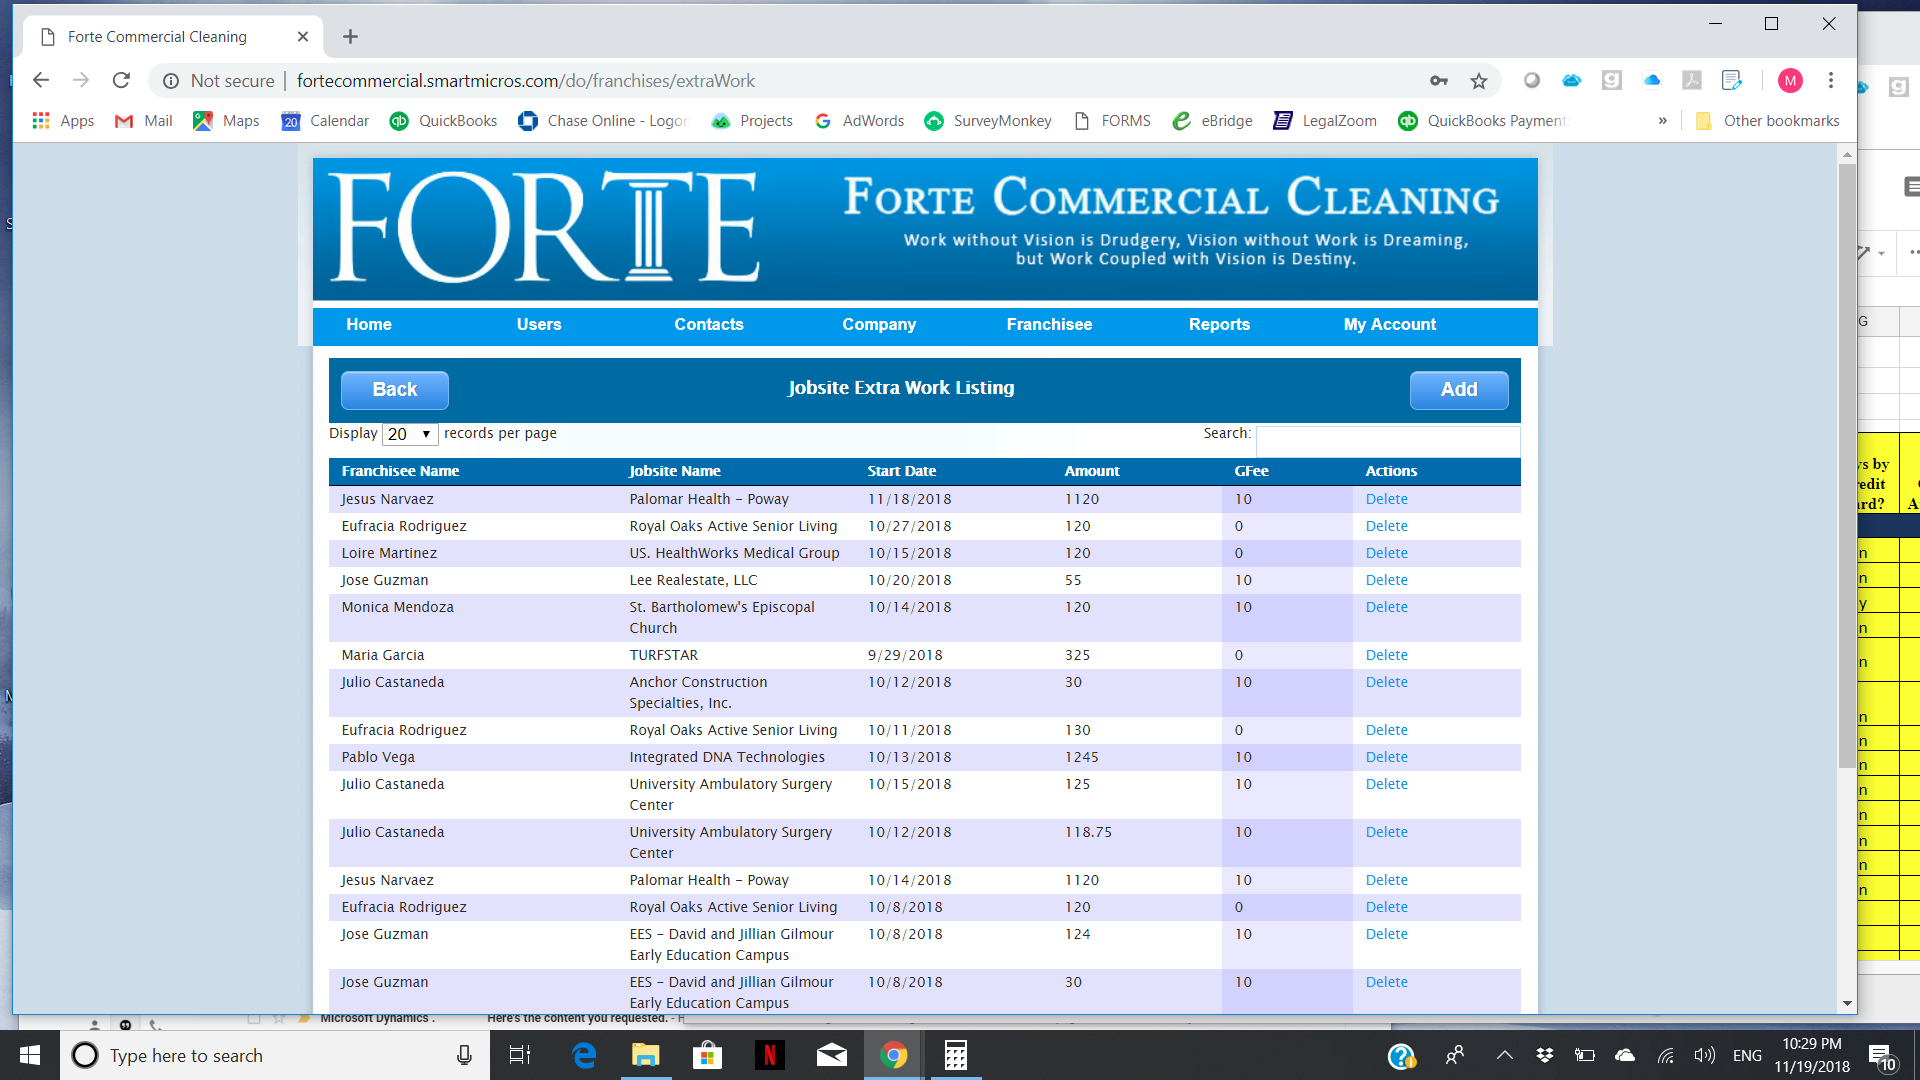Open the profile avatar M icon
The width and height of the screenshot is (1920, 1080).
[x=1790, y=80]
